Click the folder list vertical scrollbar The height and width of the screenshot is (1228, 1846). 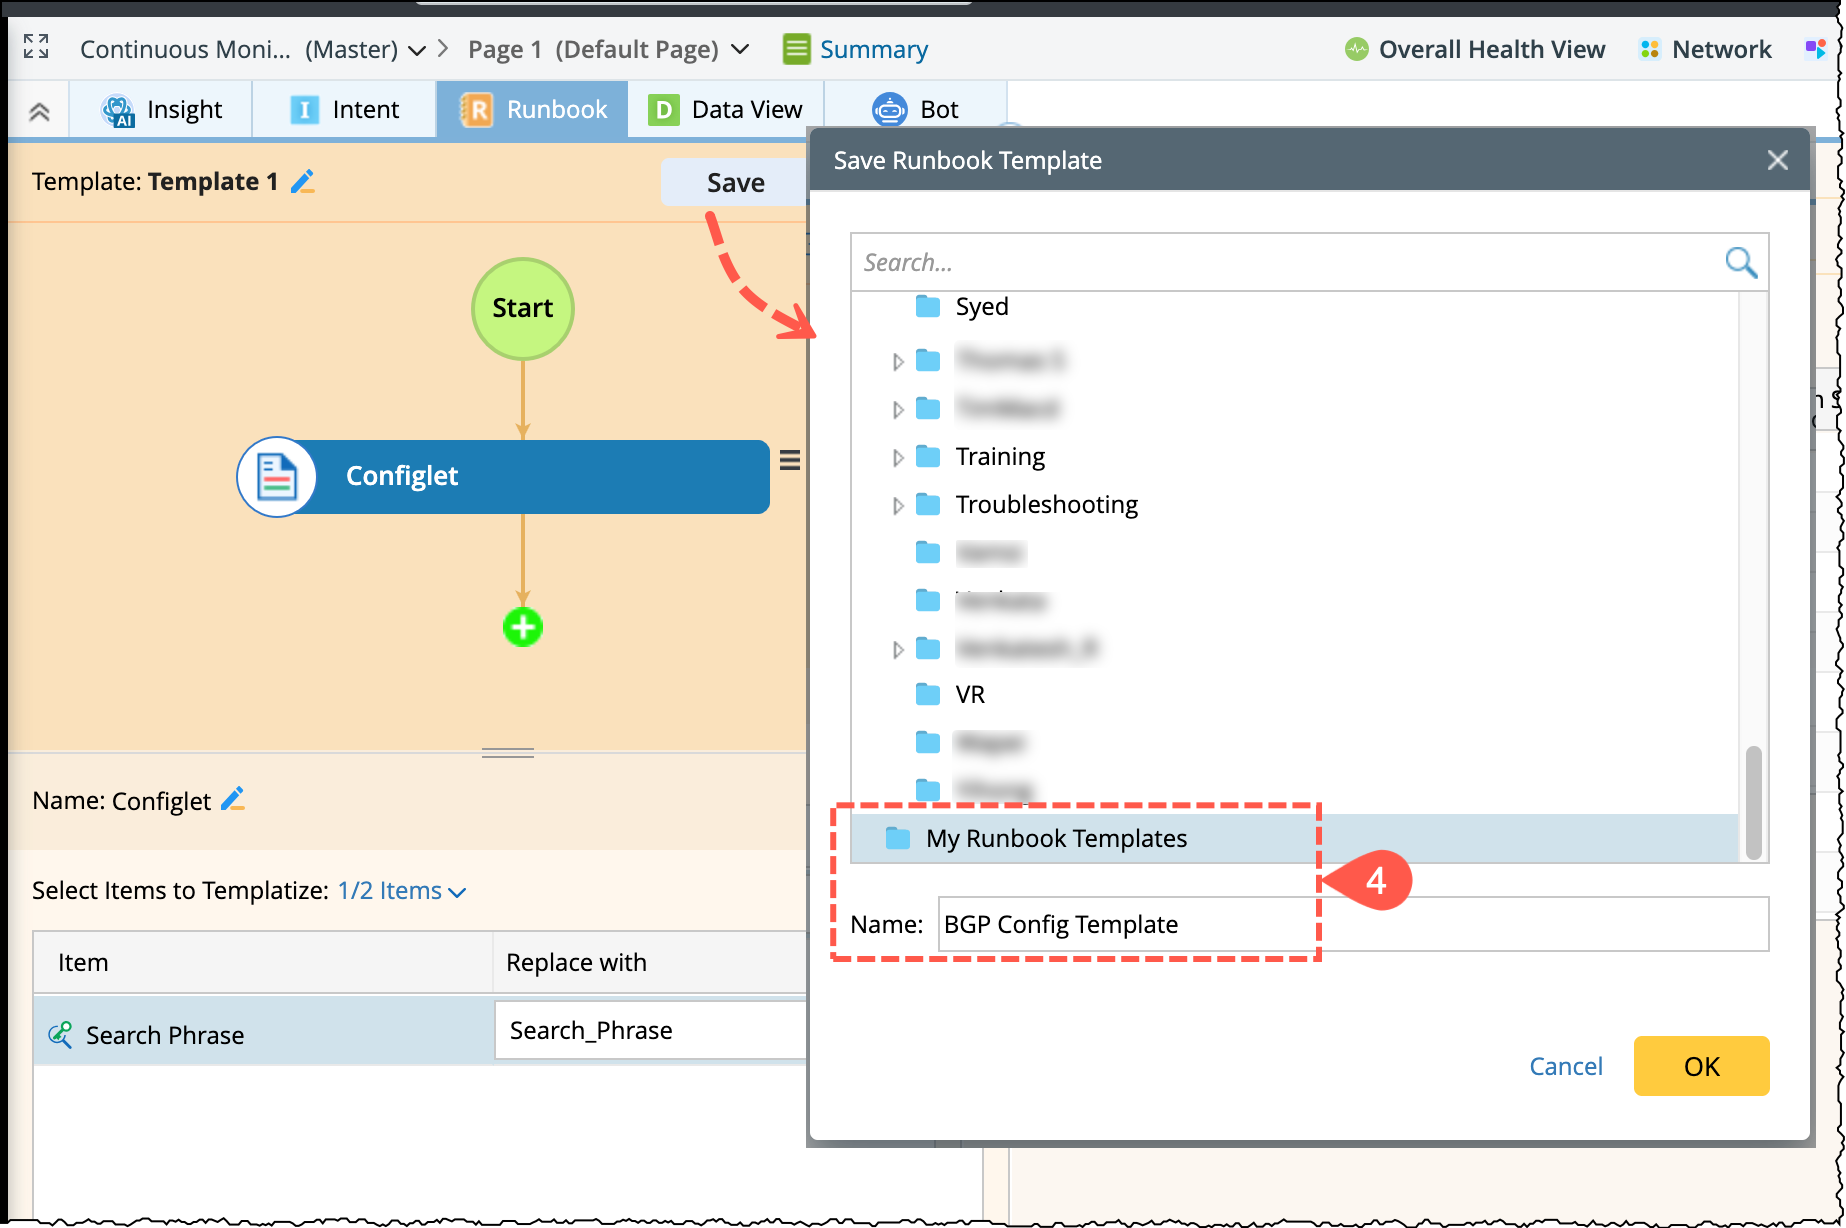coord(1753,802)
